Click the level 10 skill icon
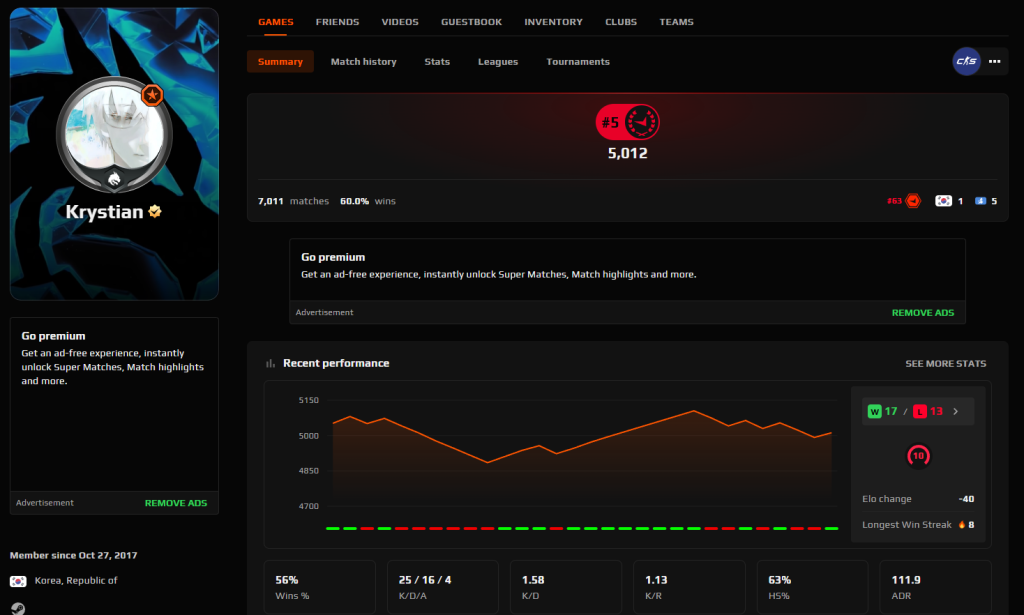This screenshot has height=615, width=1024. pyautogui.click(x=918, y=456)
